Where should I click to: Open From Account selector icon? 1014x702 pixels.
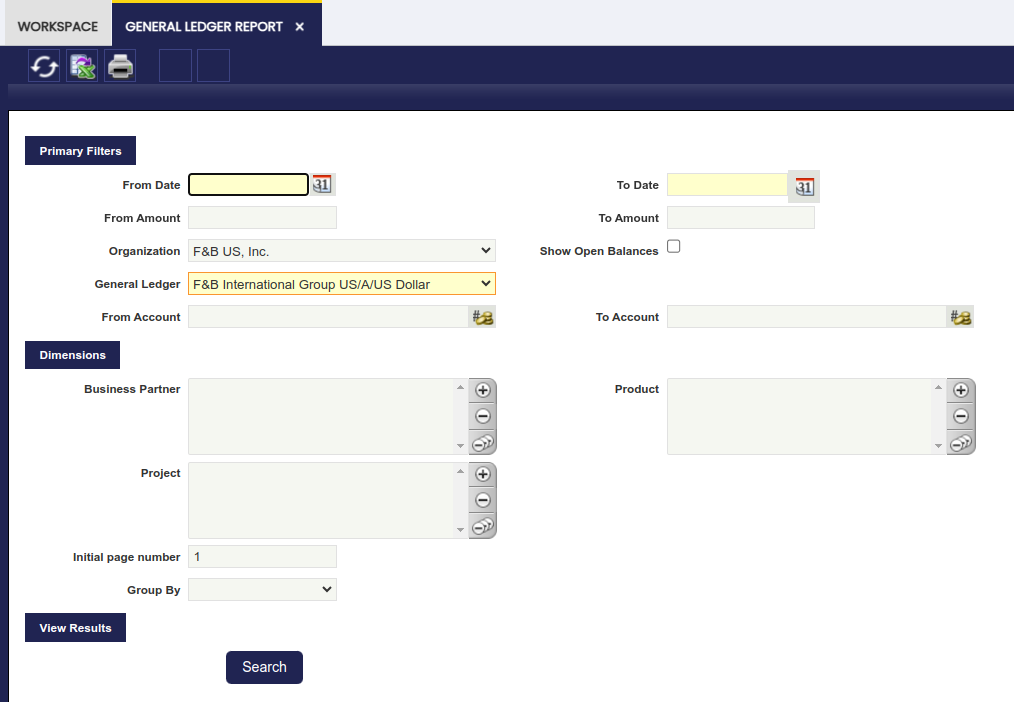pyautogui.click(x=483, y=317)
